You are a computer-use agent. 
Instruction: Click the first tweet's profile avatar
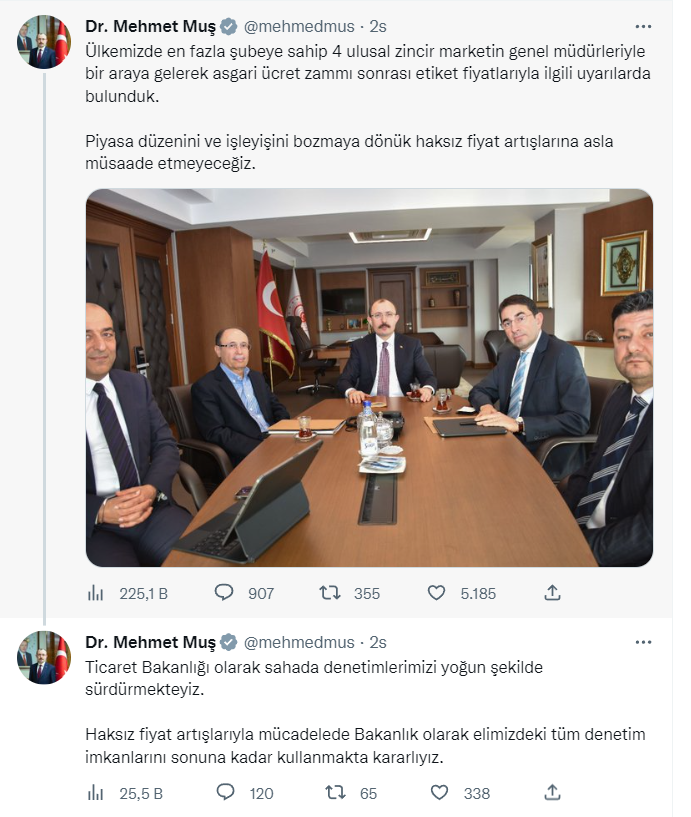point(44,42)
